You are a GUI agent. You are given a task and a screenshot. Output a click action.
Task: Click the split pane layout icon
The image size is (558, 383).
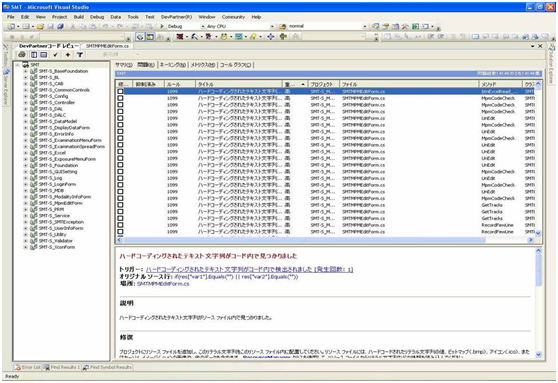pos(34,54)
